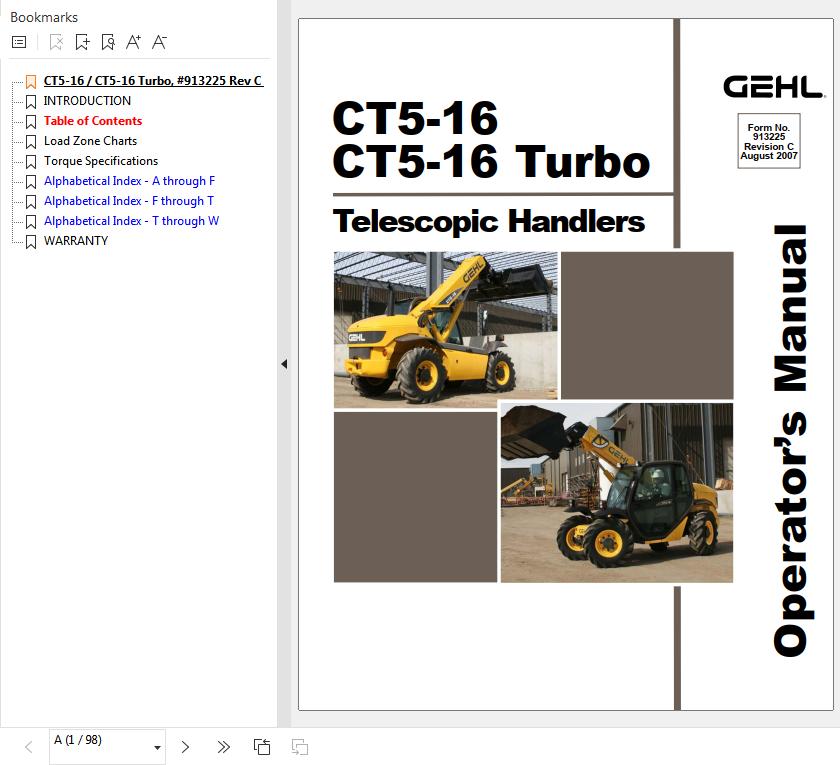Increase bookmark text size with A+ icon
Image resolution: width=840 pixels, height=765 pixels.
[x=133, y=42]
